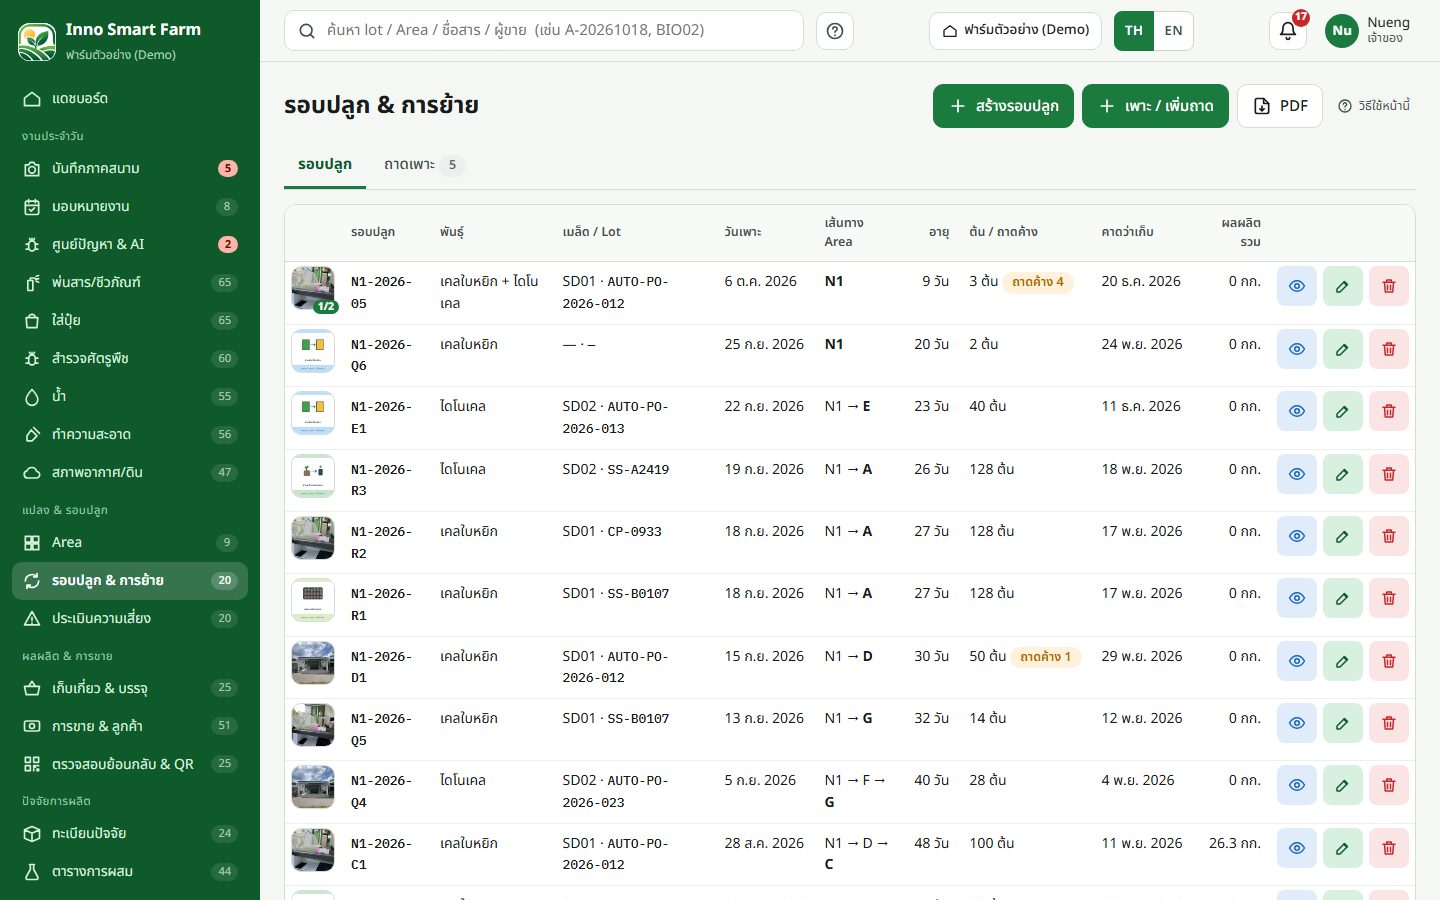Open ประเมินความเสี่ยง in sidebar
Image resolution: width=1440 pixels, height=900 pixels.
(130, 618)
